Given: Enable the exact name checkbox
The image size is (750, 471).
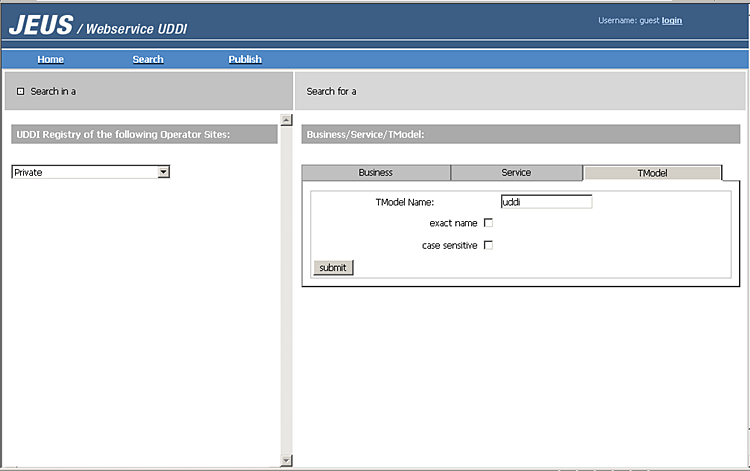Looking at the screenshot, I should (x=488, y=223).
